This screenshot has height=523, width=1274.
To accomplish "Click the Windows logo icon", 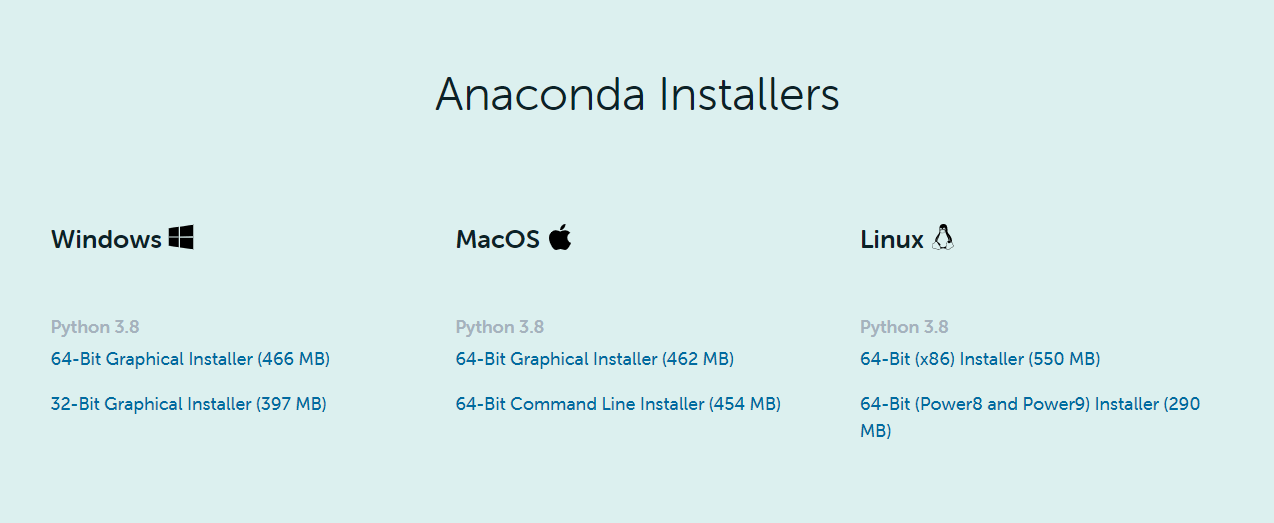I will pyautogui.click(x=181, y=238).
